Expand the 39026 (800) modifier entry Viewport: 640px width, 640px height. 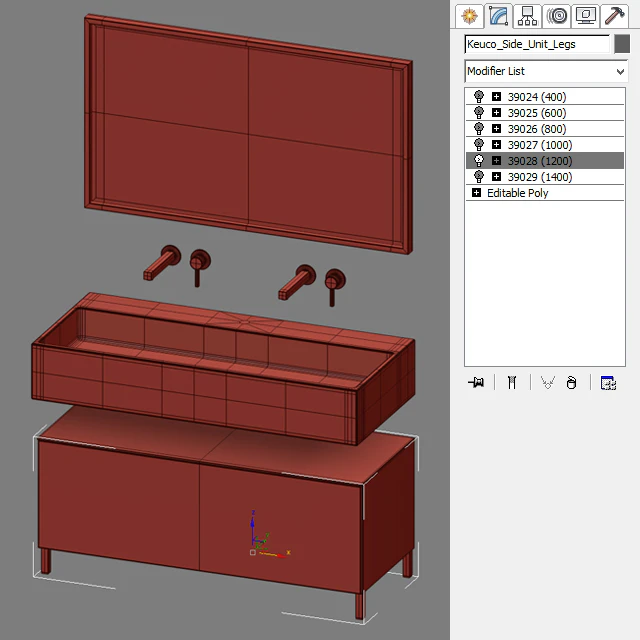pos(496,129)
